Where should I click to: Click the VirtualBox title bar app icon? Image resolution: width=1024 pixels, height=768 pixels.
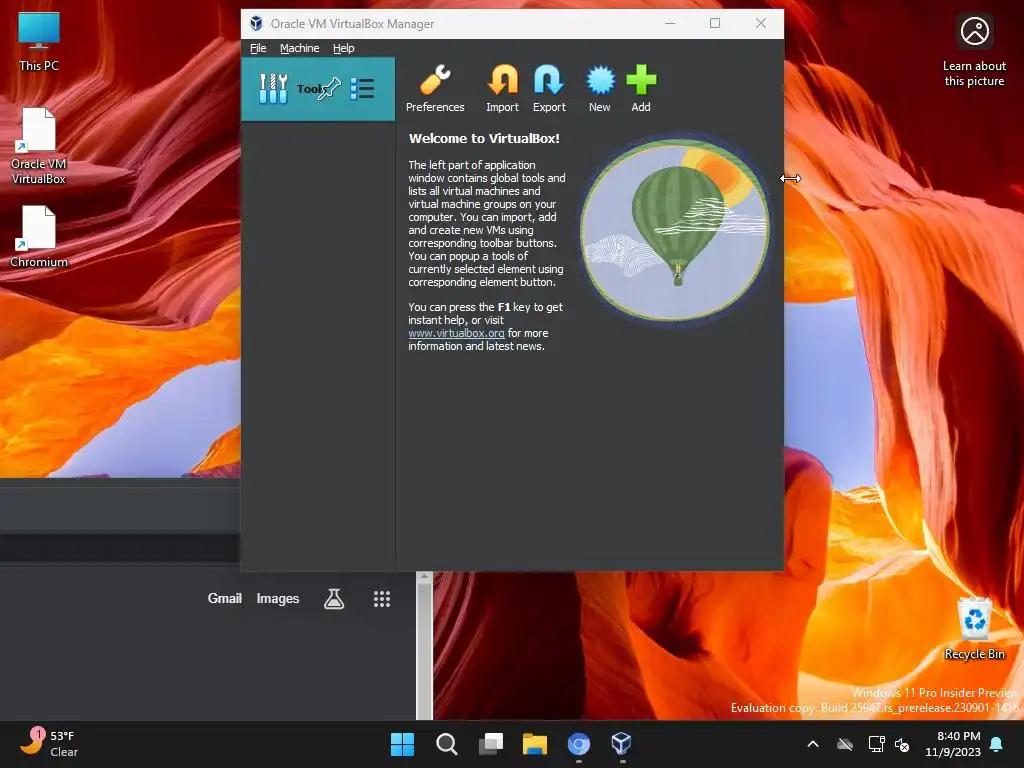click(256, 24)
